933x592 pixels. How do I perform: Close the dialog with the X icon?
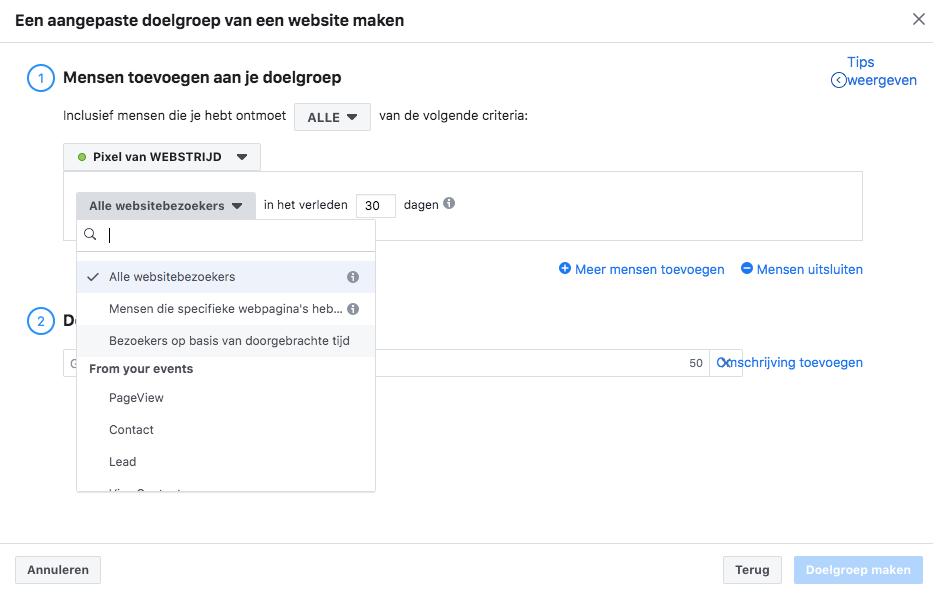click(x=919, y=19)
